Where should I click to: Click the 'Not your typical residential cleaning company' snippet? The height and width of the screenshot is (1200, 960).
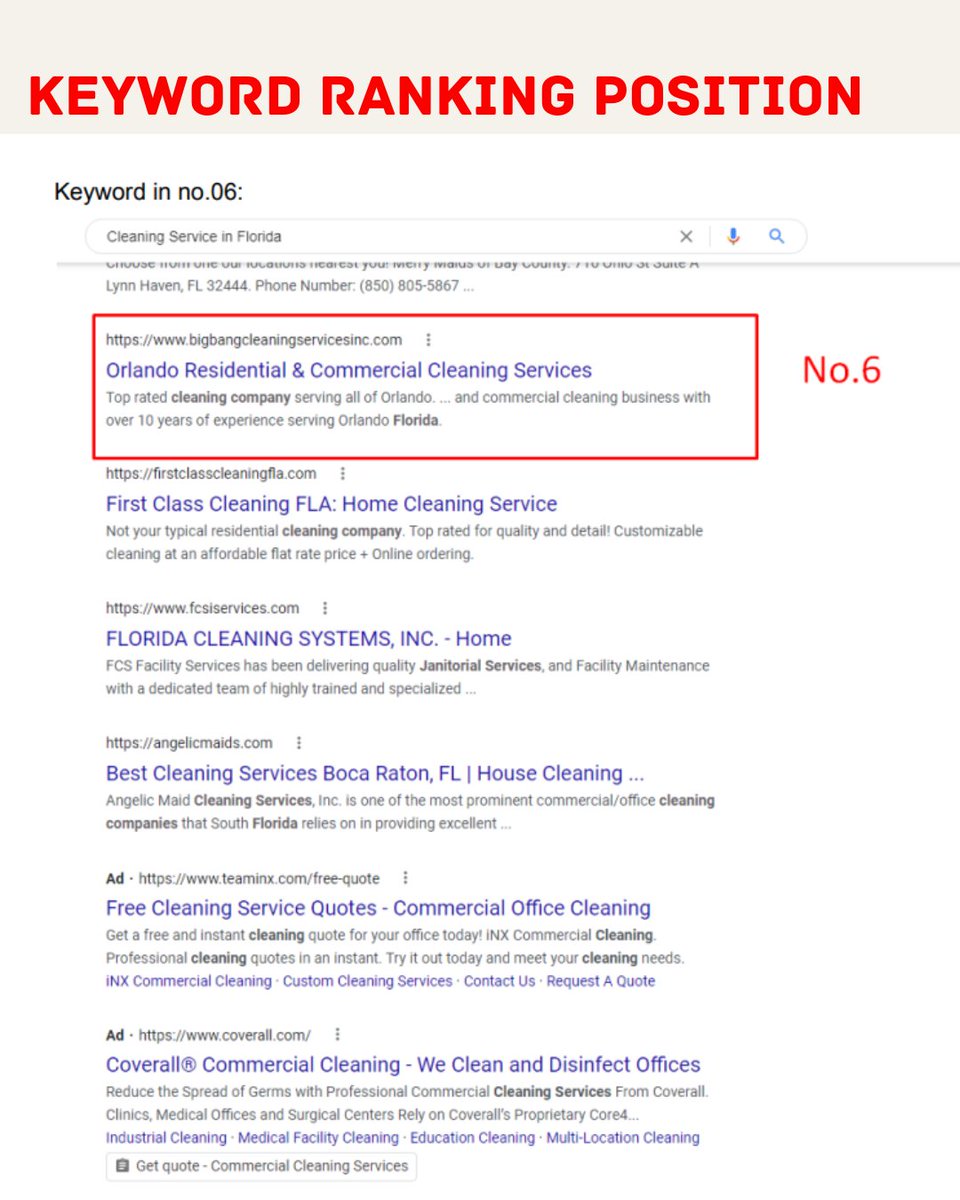coord(404,542)
